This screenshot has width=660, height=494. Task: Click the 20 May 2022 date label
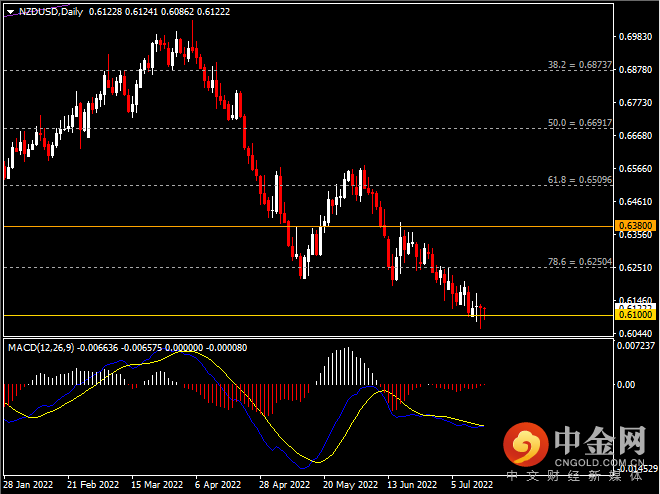coord(350,485)
